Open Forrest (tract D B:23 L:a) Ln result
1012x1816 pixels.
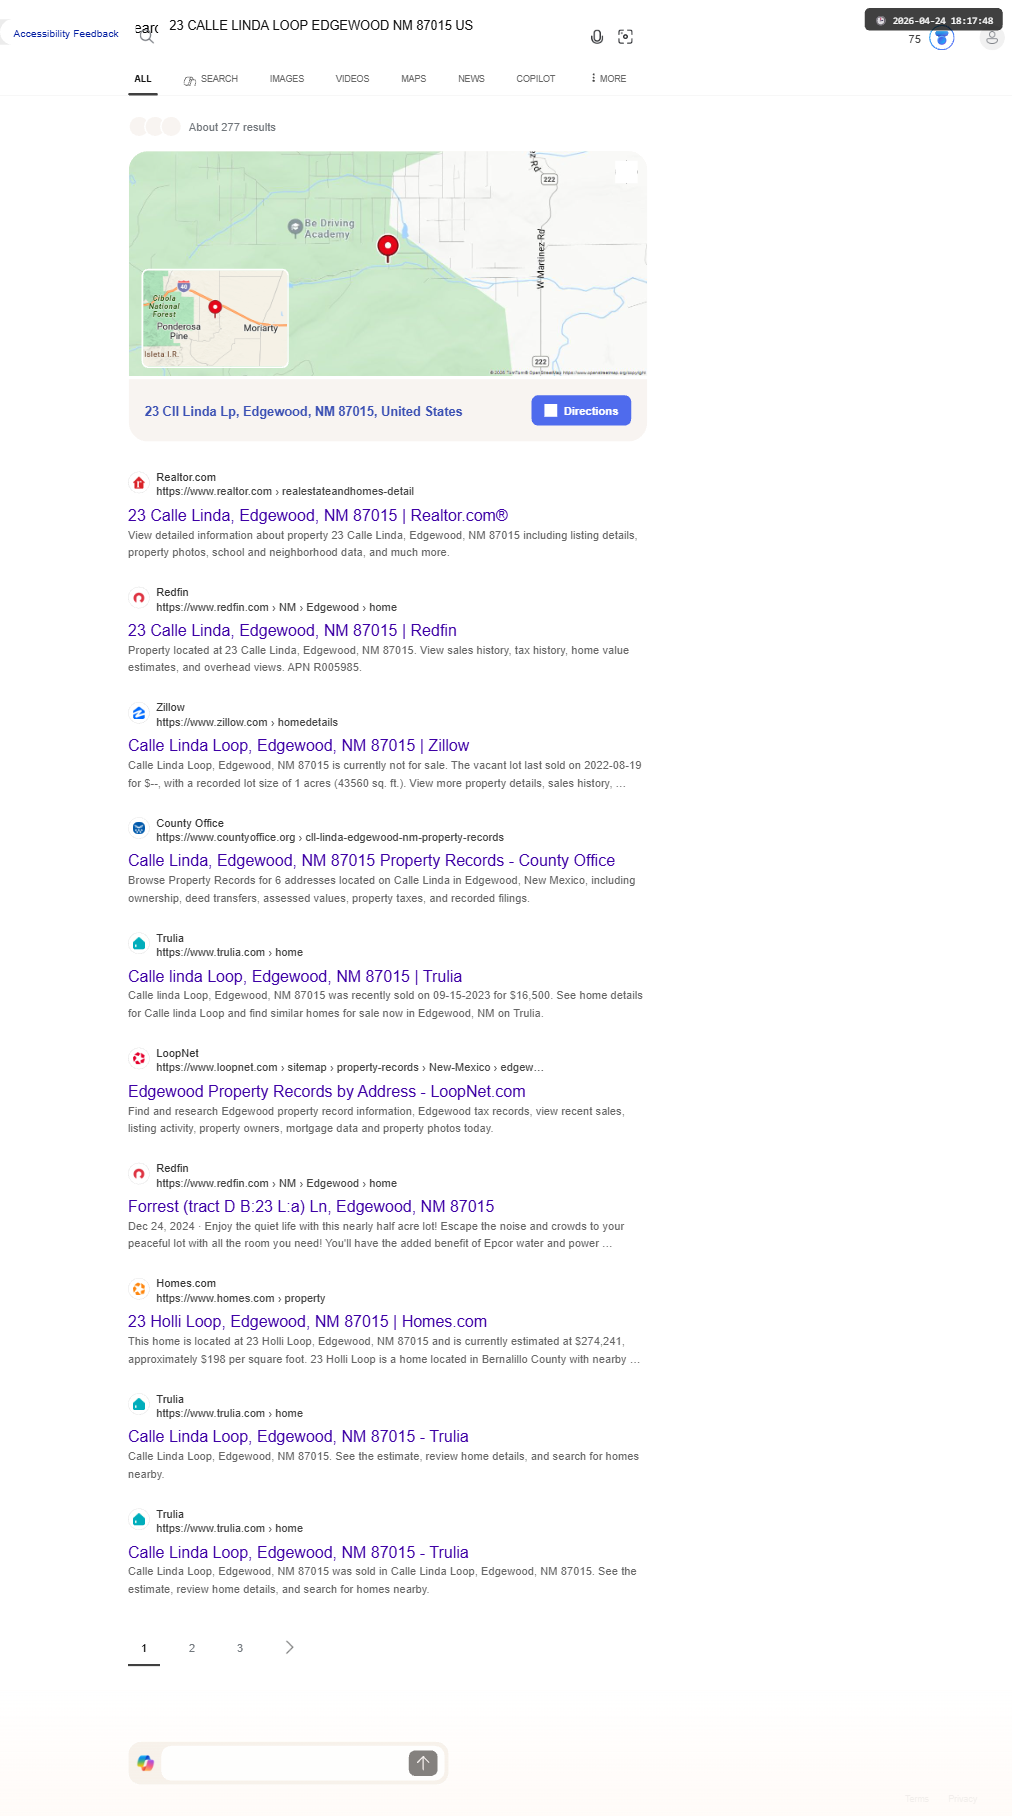pyautogui.click(x=311, y=1206)
